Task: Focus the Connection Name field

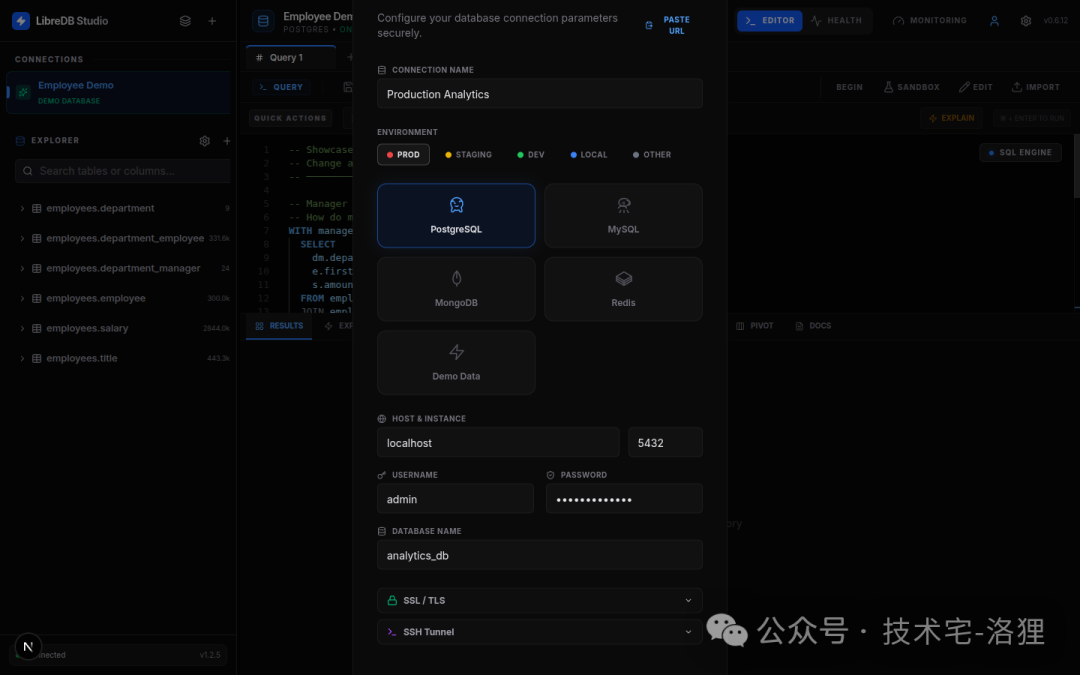Action: click(540, 94)
